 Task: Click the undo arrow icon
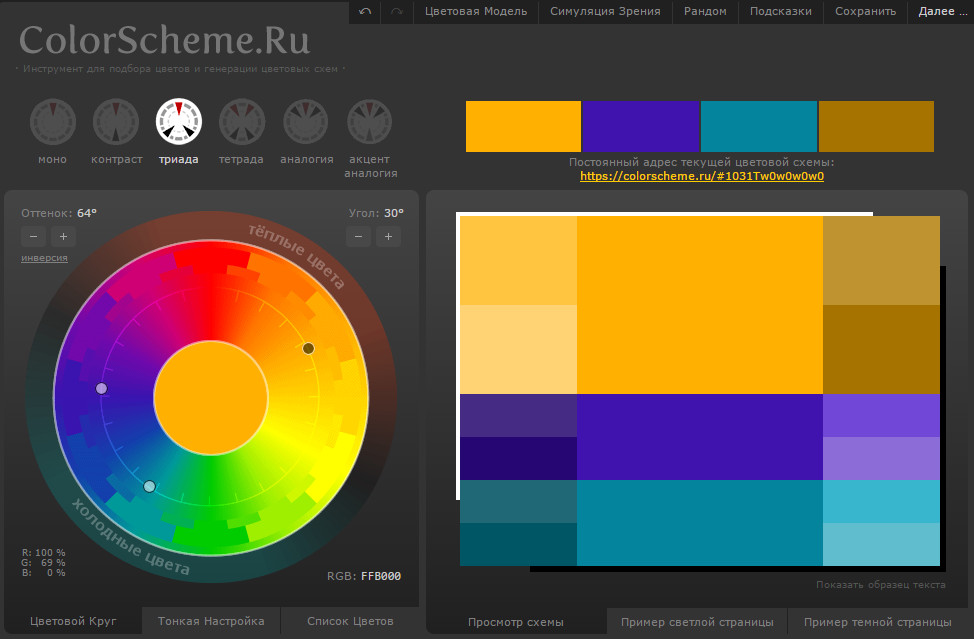(365, 11)
